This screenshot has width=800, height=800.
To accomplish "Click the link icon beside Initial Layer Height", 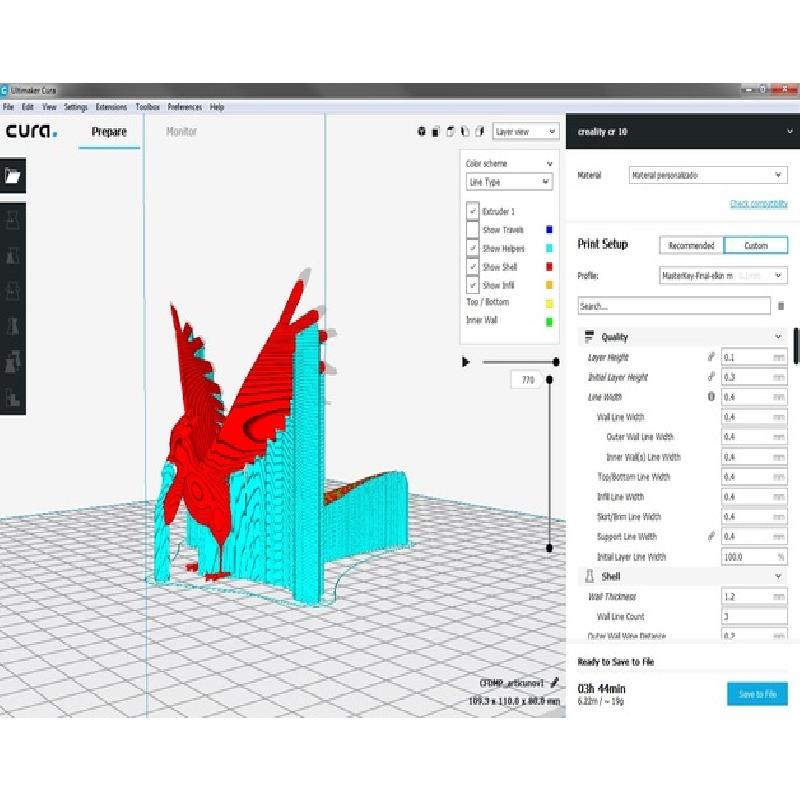I will (711, 377).
